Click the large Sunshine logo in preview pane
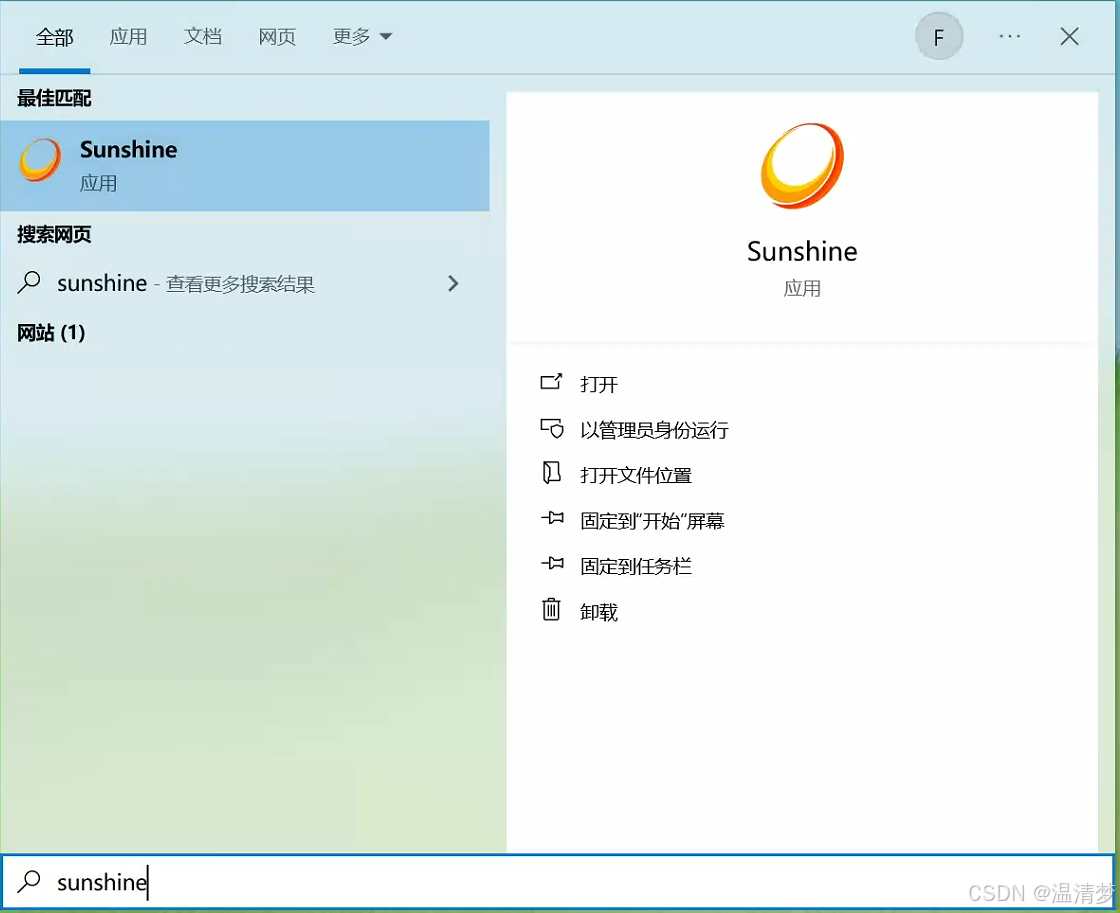 click(802, 166)
